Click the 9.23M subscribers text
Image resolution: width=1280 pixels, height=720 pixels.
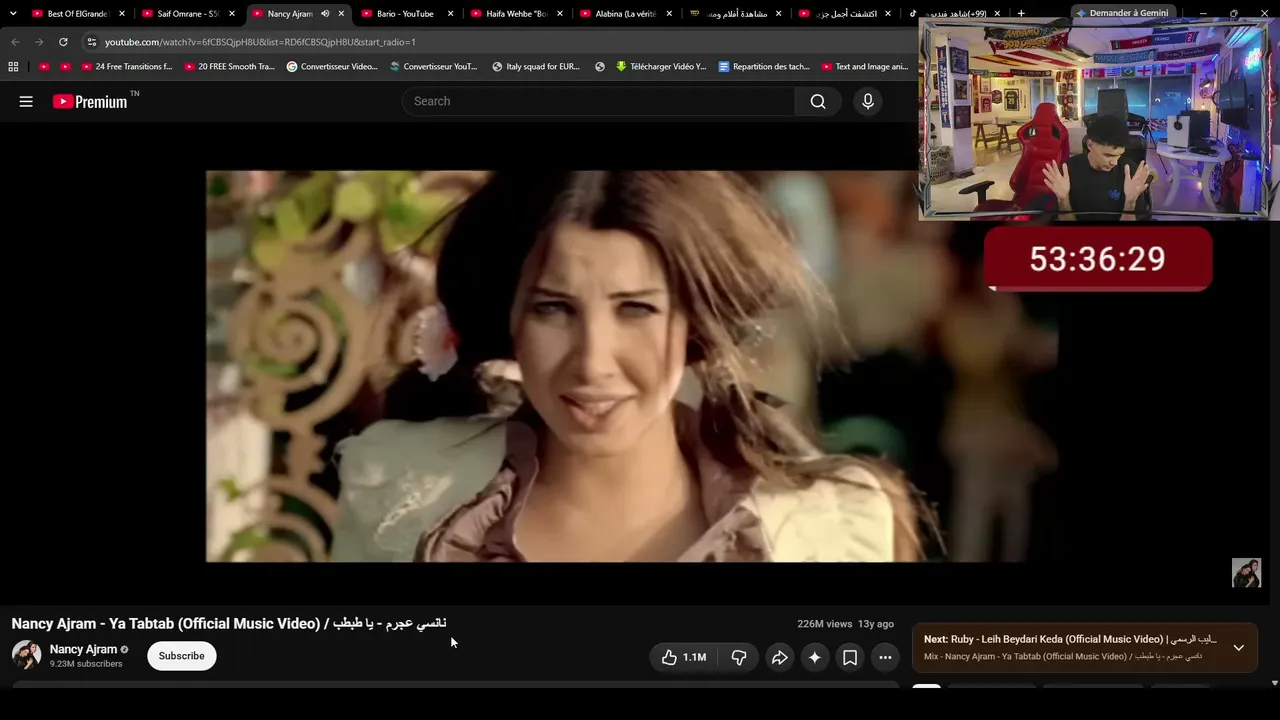point(86,664)
